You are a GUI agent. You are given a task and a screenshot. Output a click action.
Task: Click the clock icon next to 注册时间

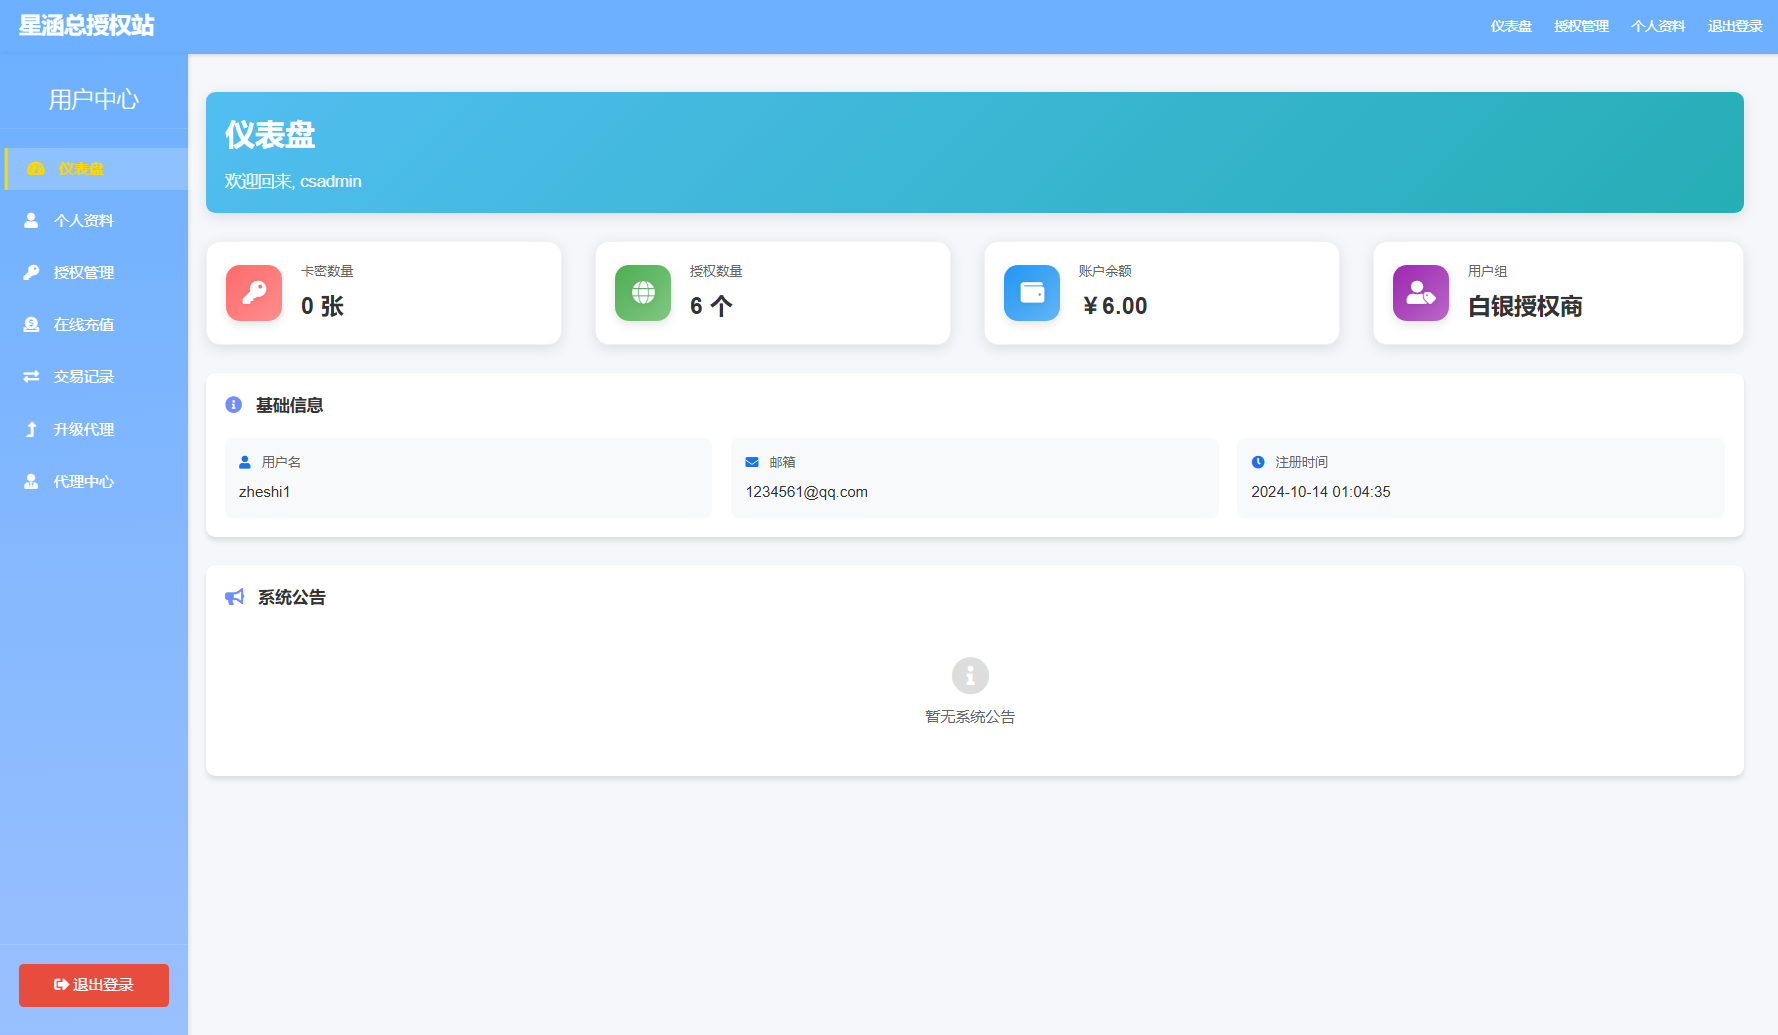point(1258,462)
